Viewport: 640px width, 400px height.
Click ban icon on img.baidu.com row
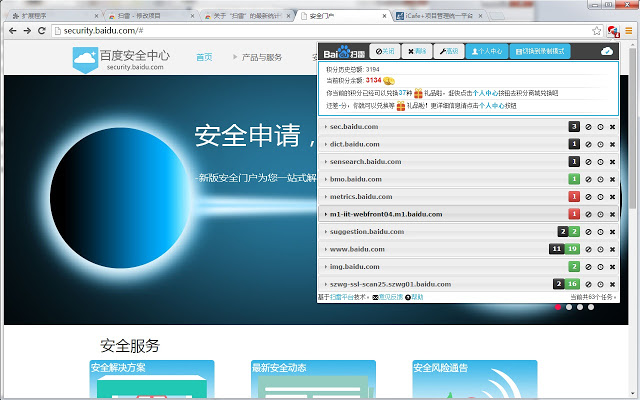click(588, 267)
